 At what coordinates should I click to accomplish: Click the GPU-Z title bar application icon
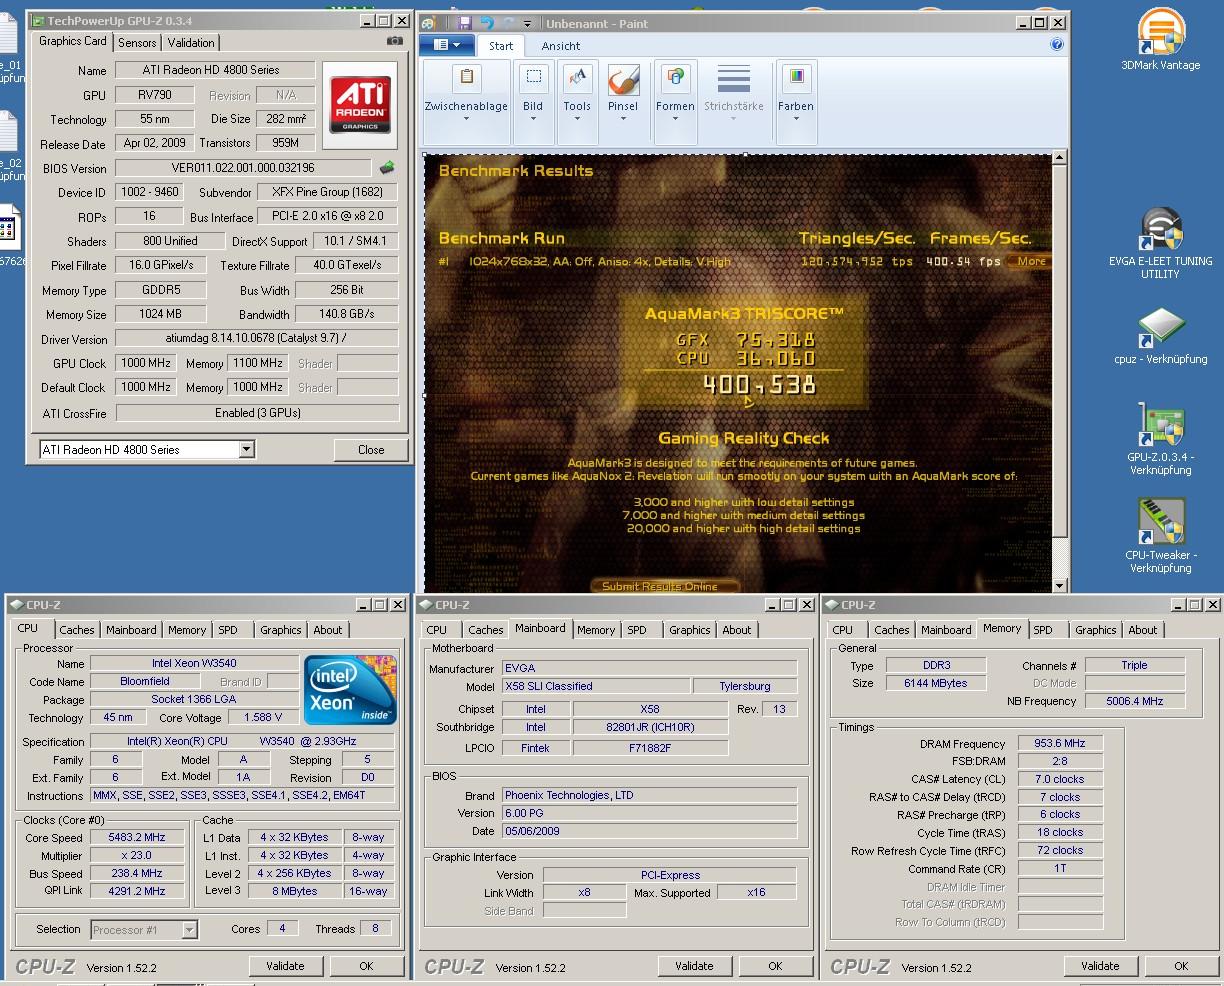tap(38, 21)
